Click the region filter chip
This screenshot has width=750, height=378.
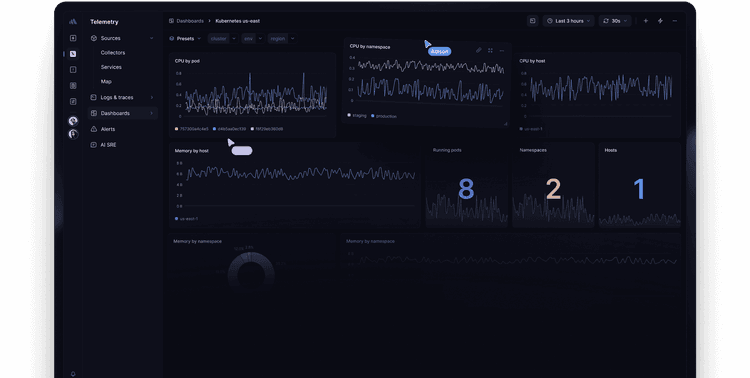point(277,39)
